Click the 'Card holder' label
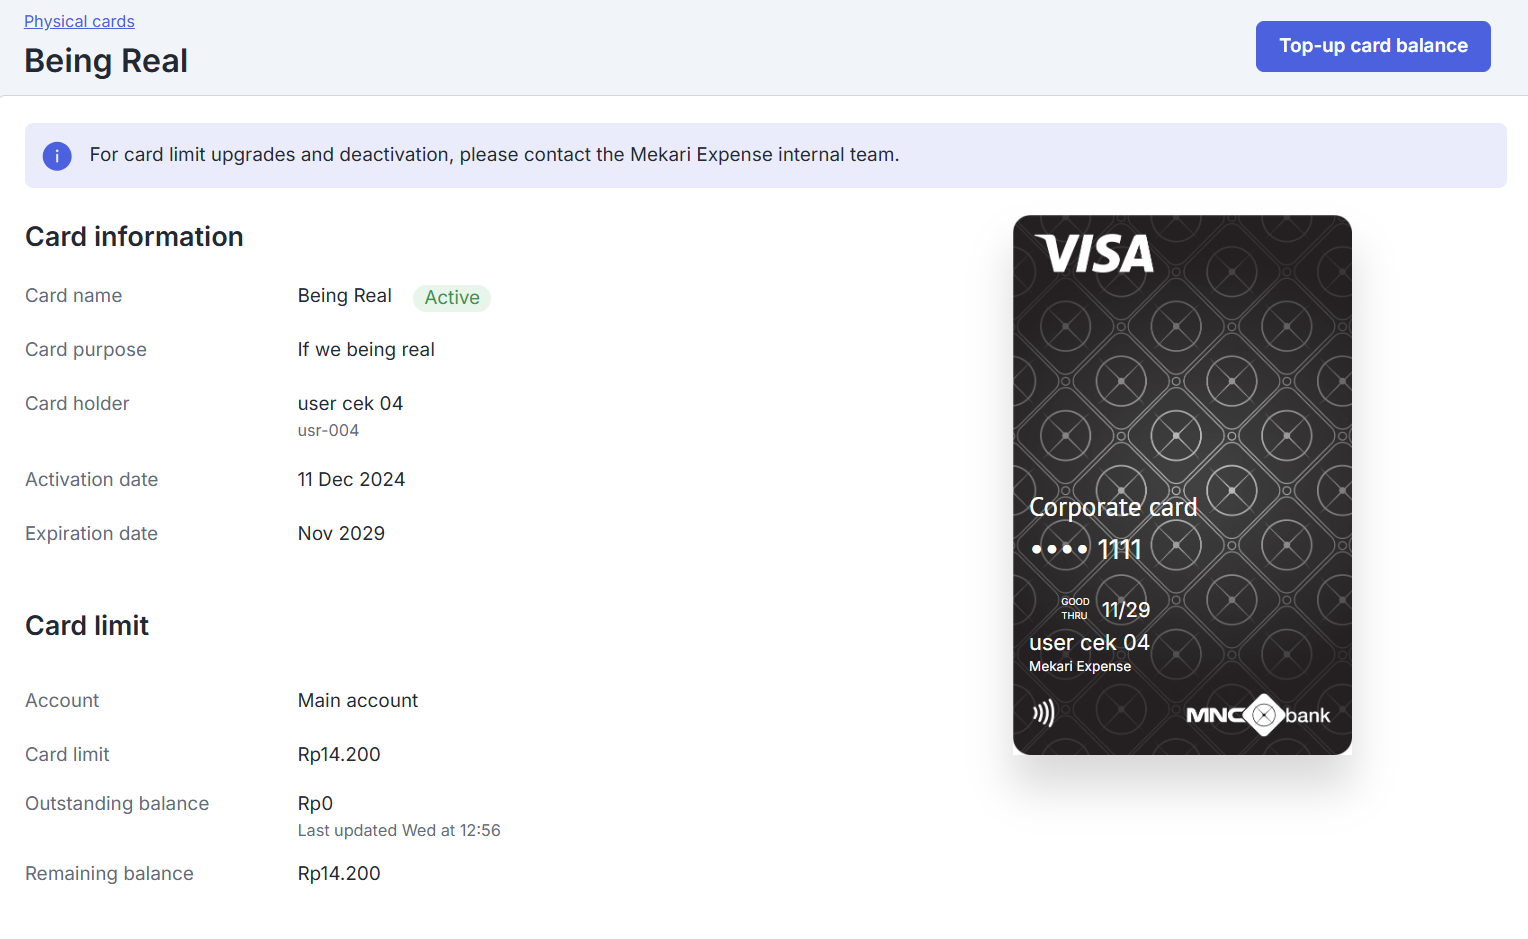This screenshot has width=1528, height=939. [77, 404]
